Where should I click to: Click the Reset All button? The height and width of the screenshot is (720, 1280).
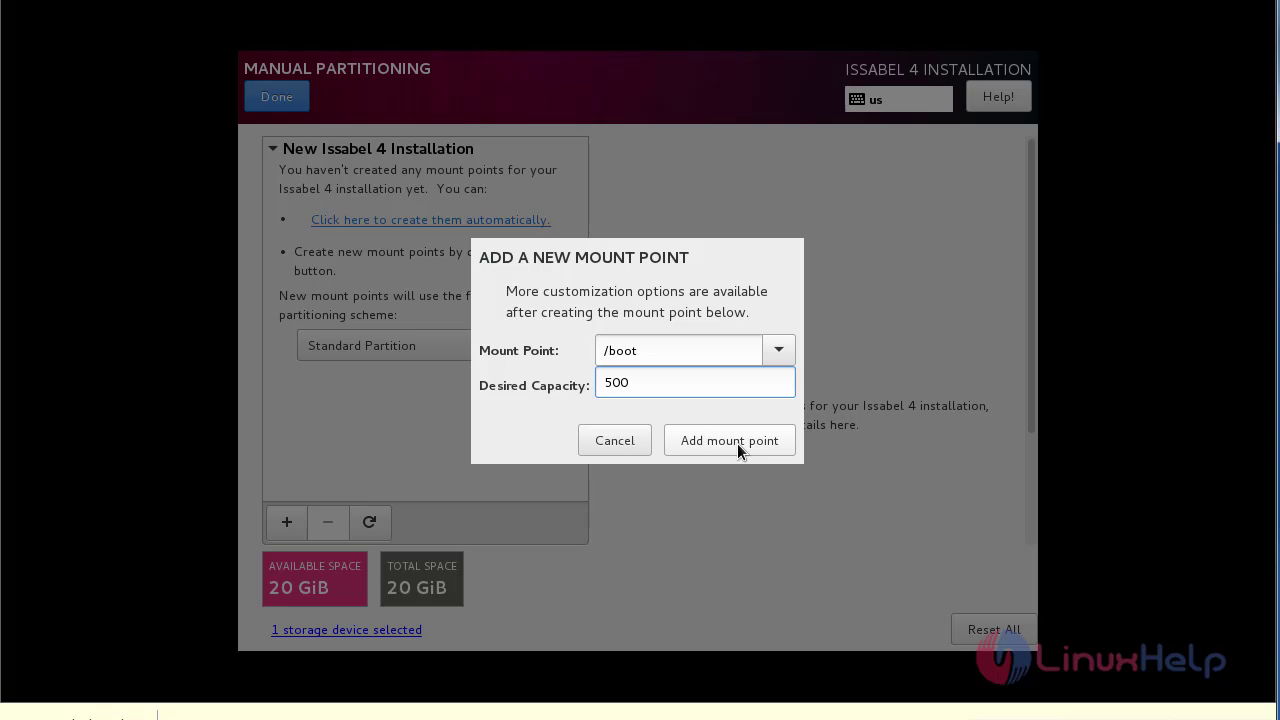click(x=994, y=629)
